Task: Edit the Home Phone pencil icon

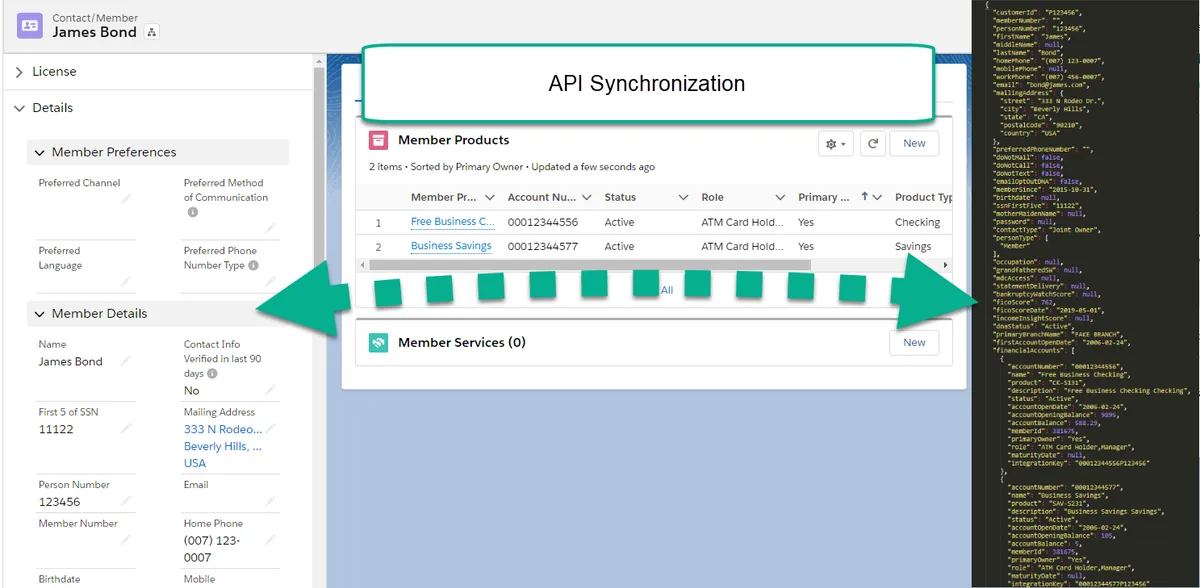Action: pos(270,541)
